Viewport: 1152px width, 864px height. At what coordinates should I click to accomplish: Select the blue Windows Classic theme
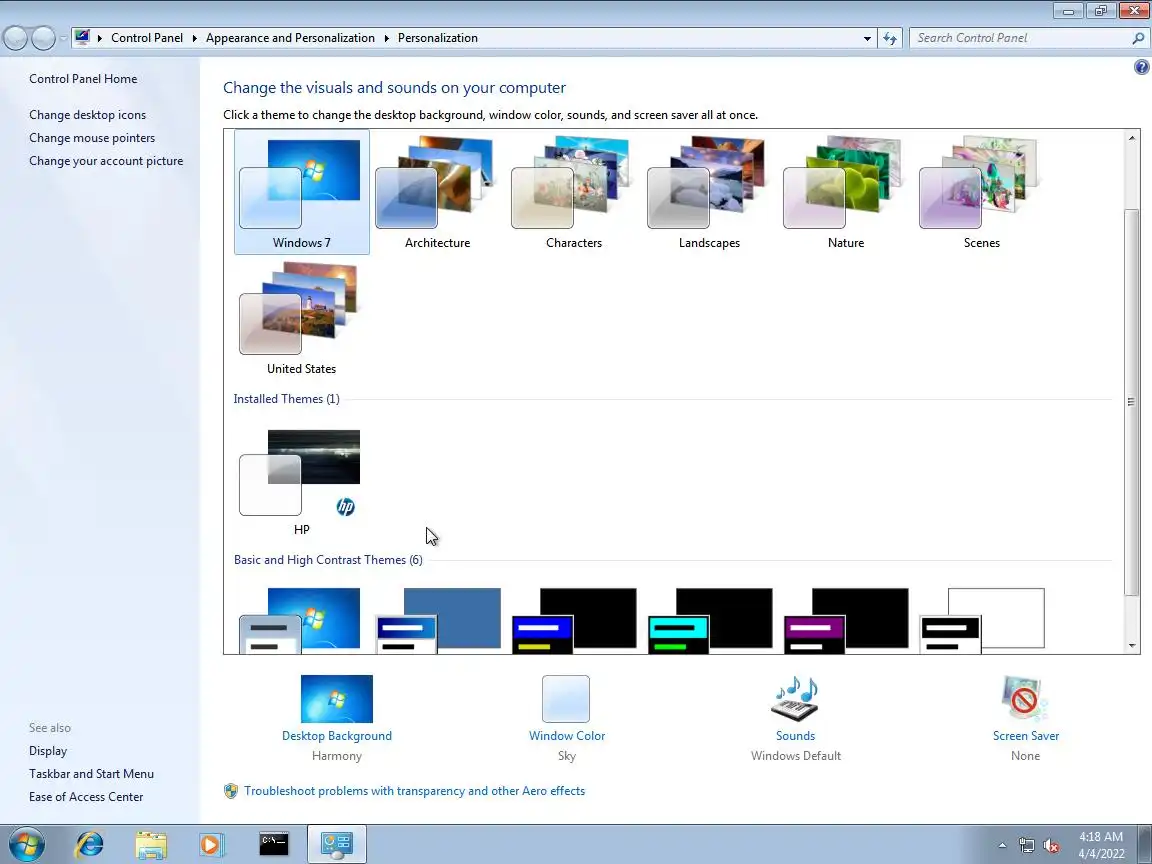point(439,619)
